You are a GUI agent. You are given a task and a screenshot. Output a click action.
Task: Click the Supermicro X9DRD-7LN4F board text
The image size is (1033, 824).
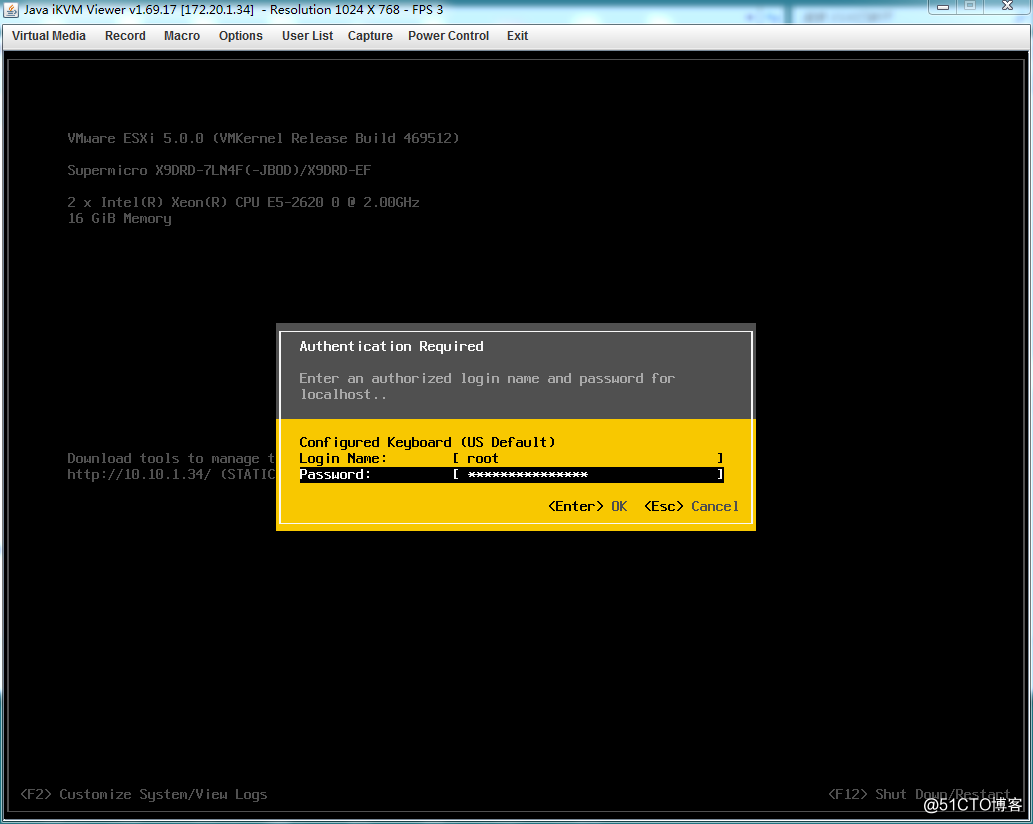(x=219, y=171)
